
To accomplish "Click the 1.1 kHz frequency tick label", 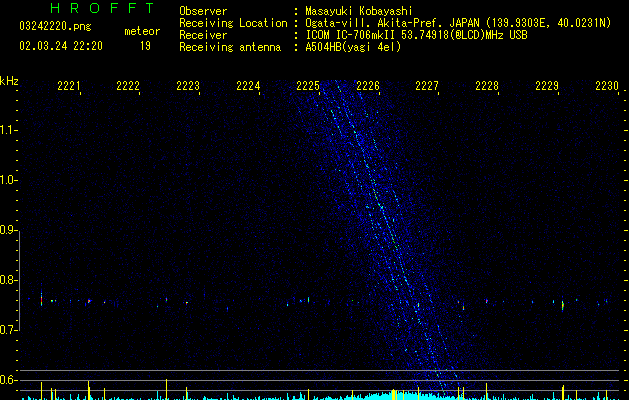I will (8, 130).
